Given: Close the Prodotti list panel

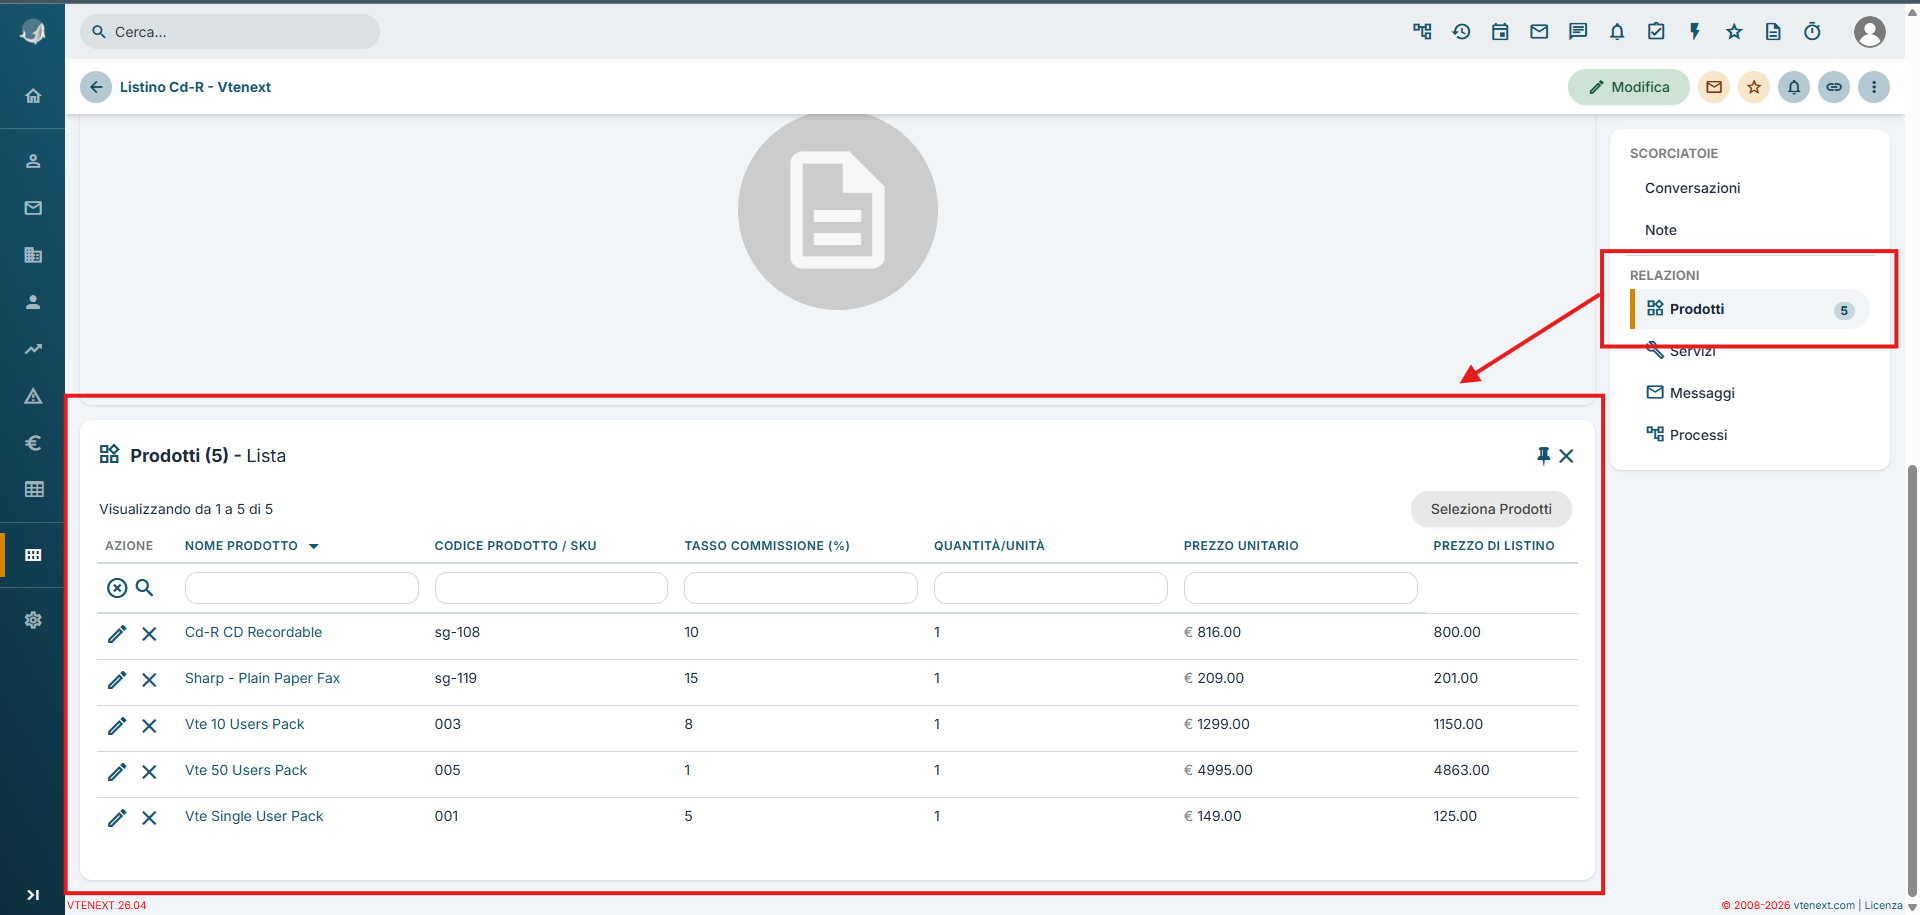Looking at the screenshot, I should click(1566, 456).
